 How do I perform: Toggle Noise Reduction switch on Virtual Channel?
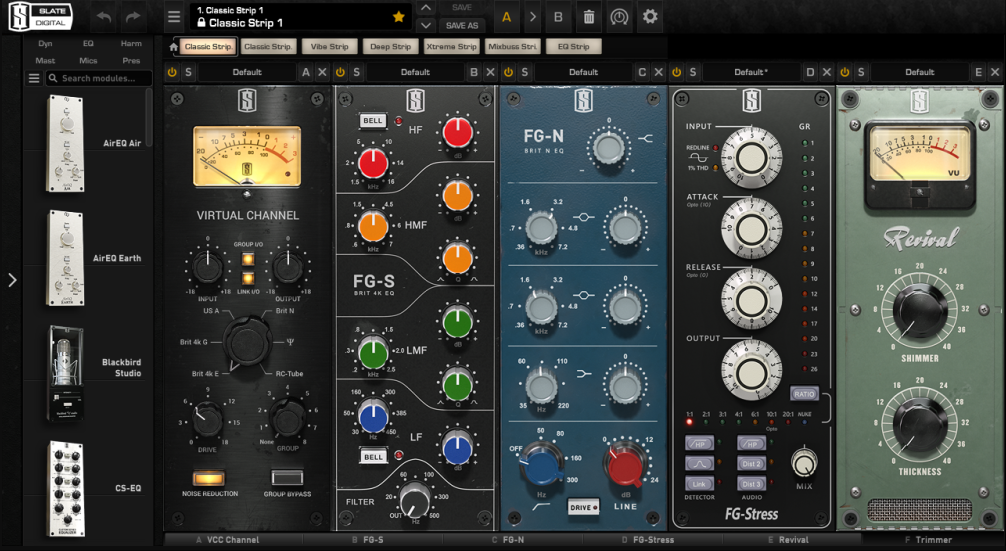click(209, 479)
